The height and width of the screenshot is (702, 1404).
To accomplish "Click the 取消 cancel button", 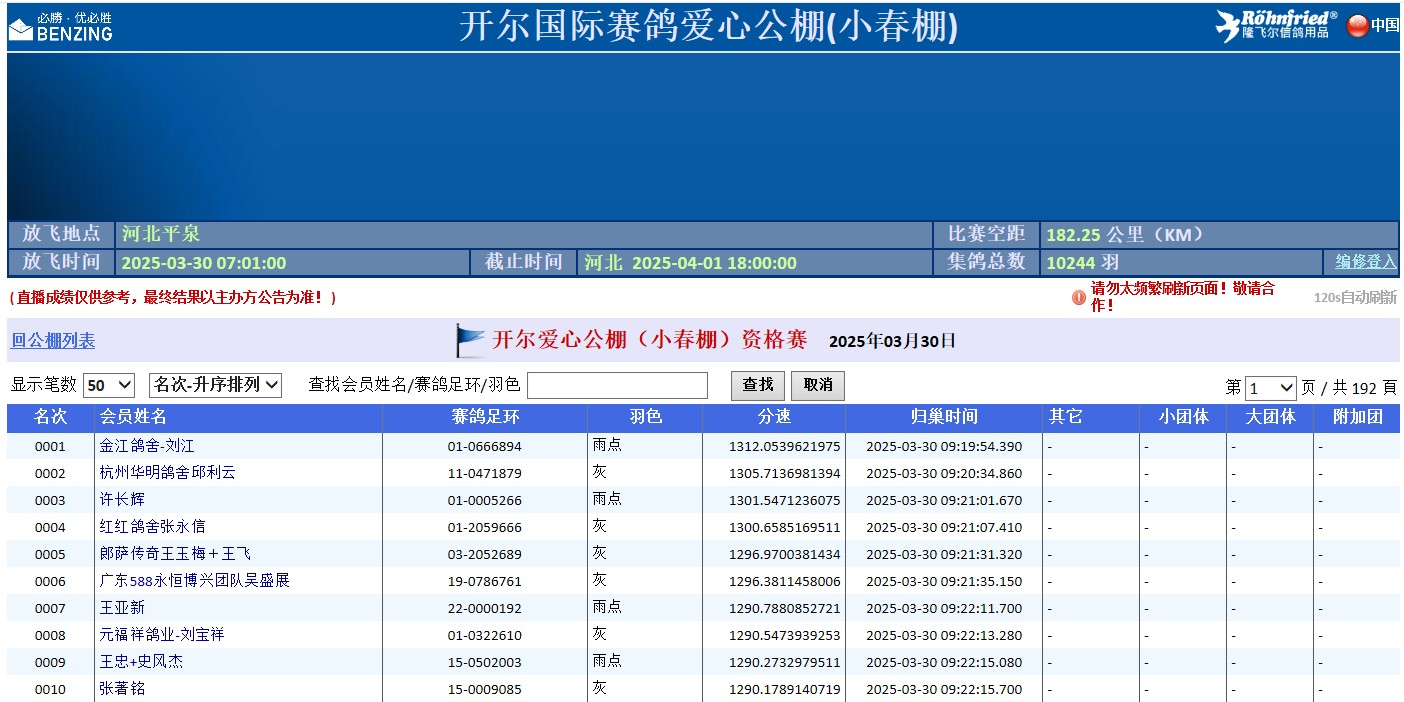I will 817,385.
